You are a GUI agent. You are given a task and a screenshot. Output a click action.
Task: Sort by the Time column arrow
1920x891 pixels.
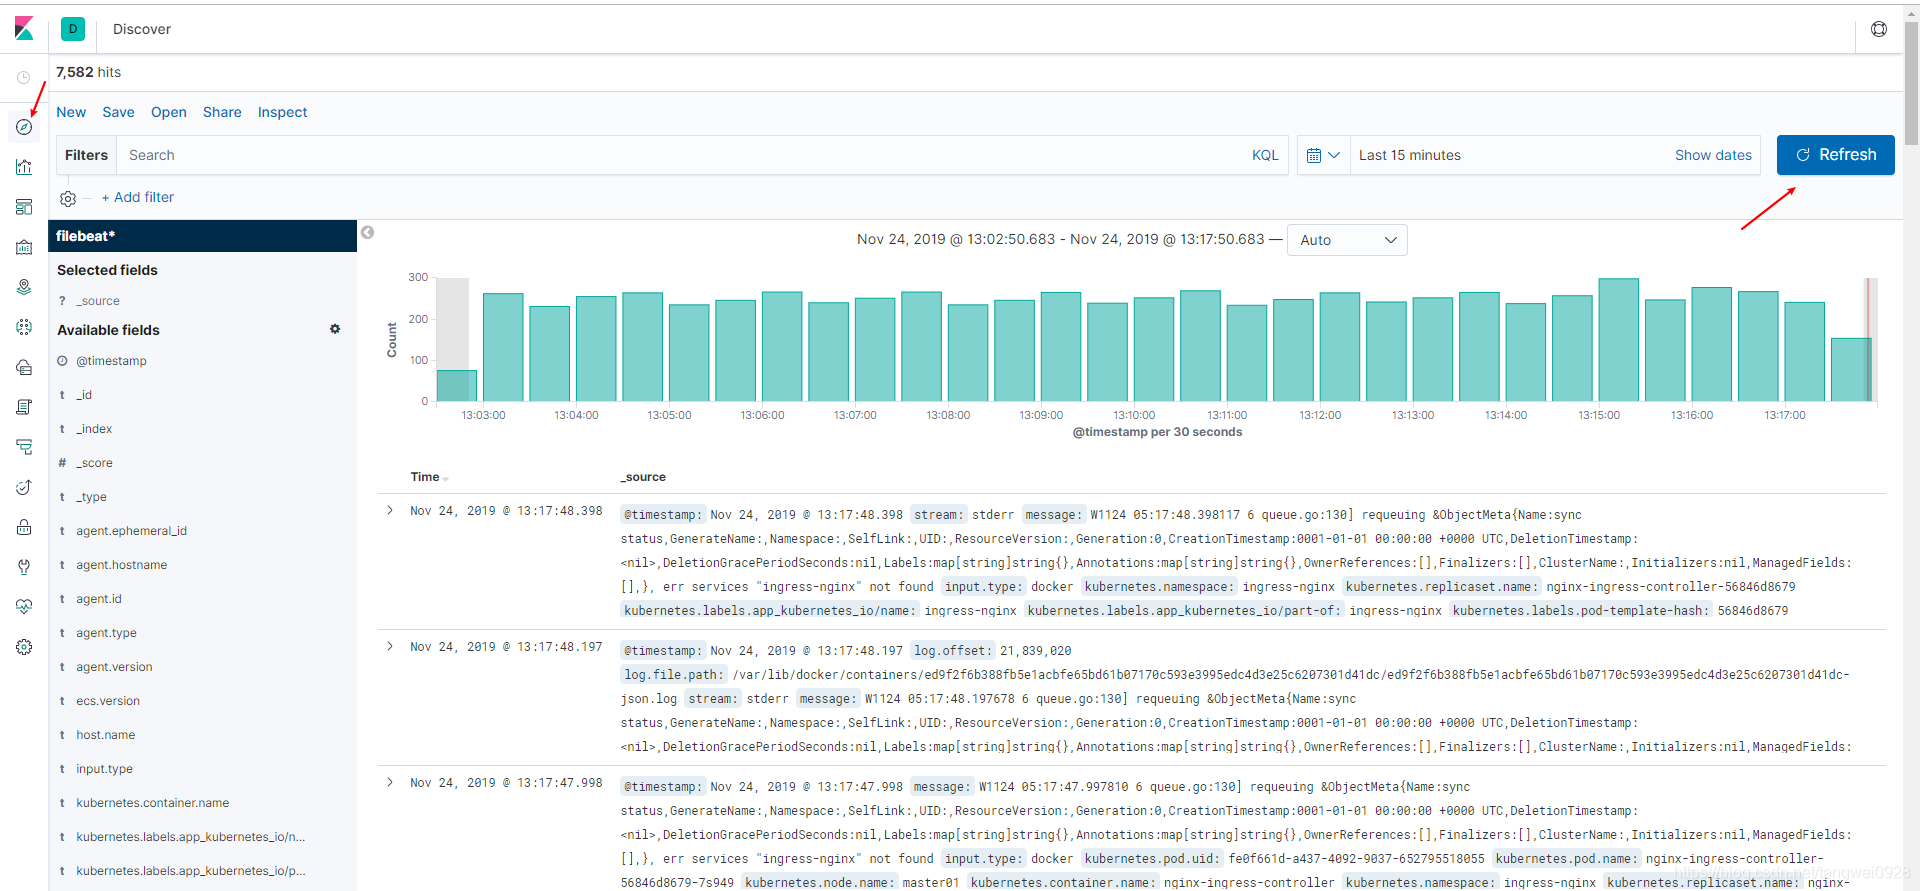(446, 479)
